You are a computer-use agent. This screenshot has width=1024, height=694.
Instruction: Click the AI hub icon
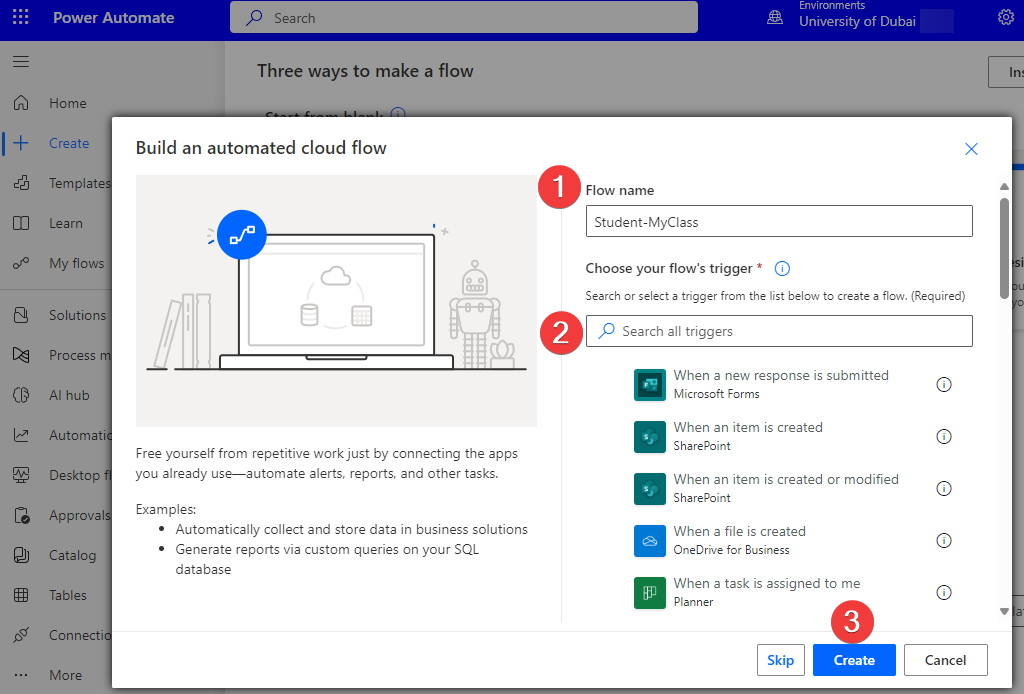pos(21,395)
